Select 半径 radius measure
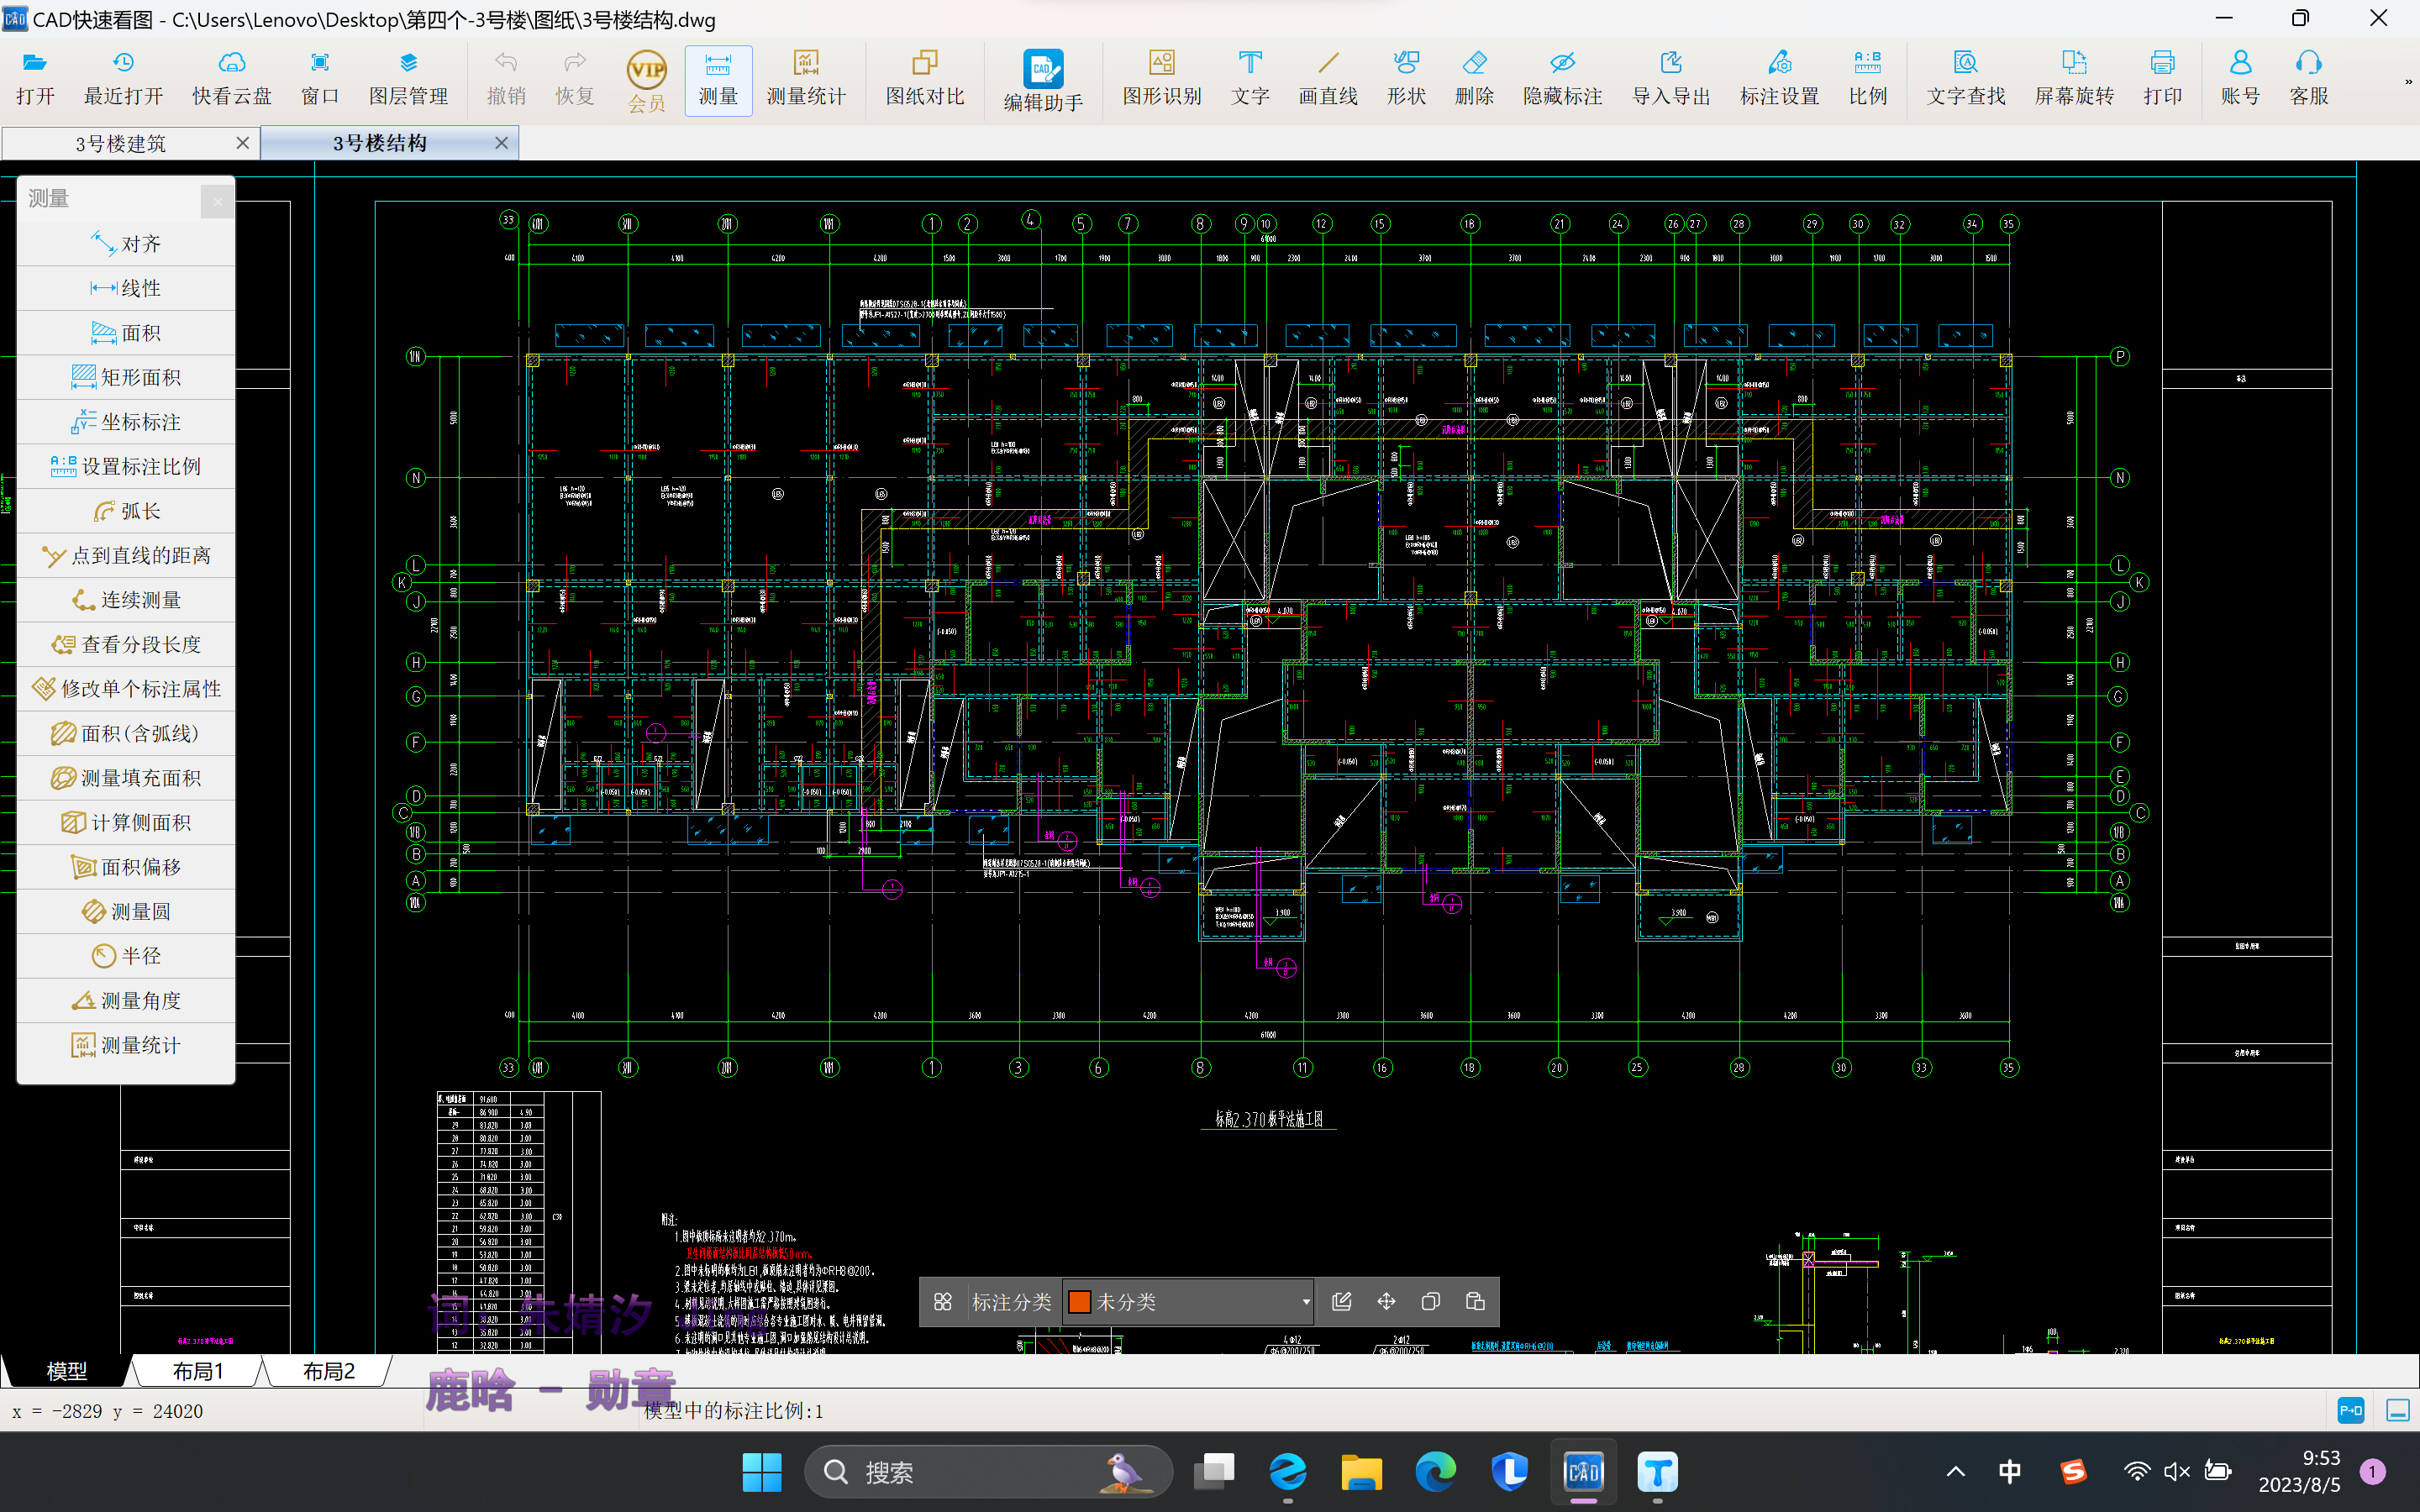The width and height of the screenshot is (2420, 1512). [x=126, y=956]
